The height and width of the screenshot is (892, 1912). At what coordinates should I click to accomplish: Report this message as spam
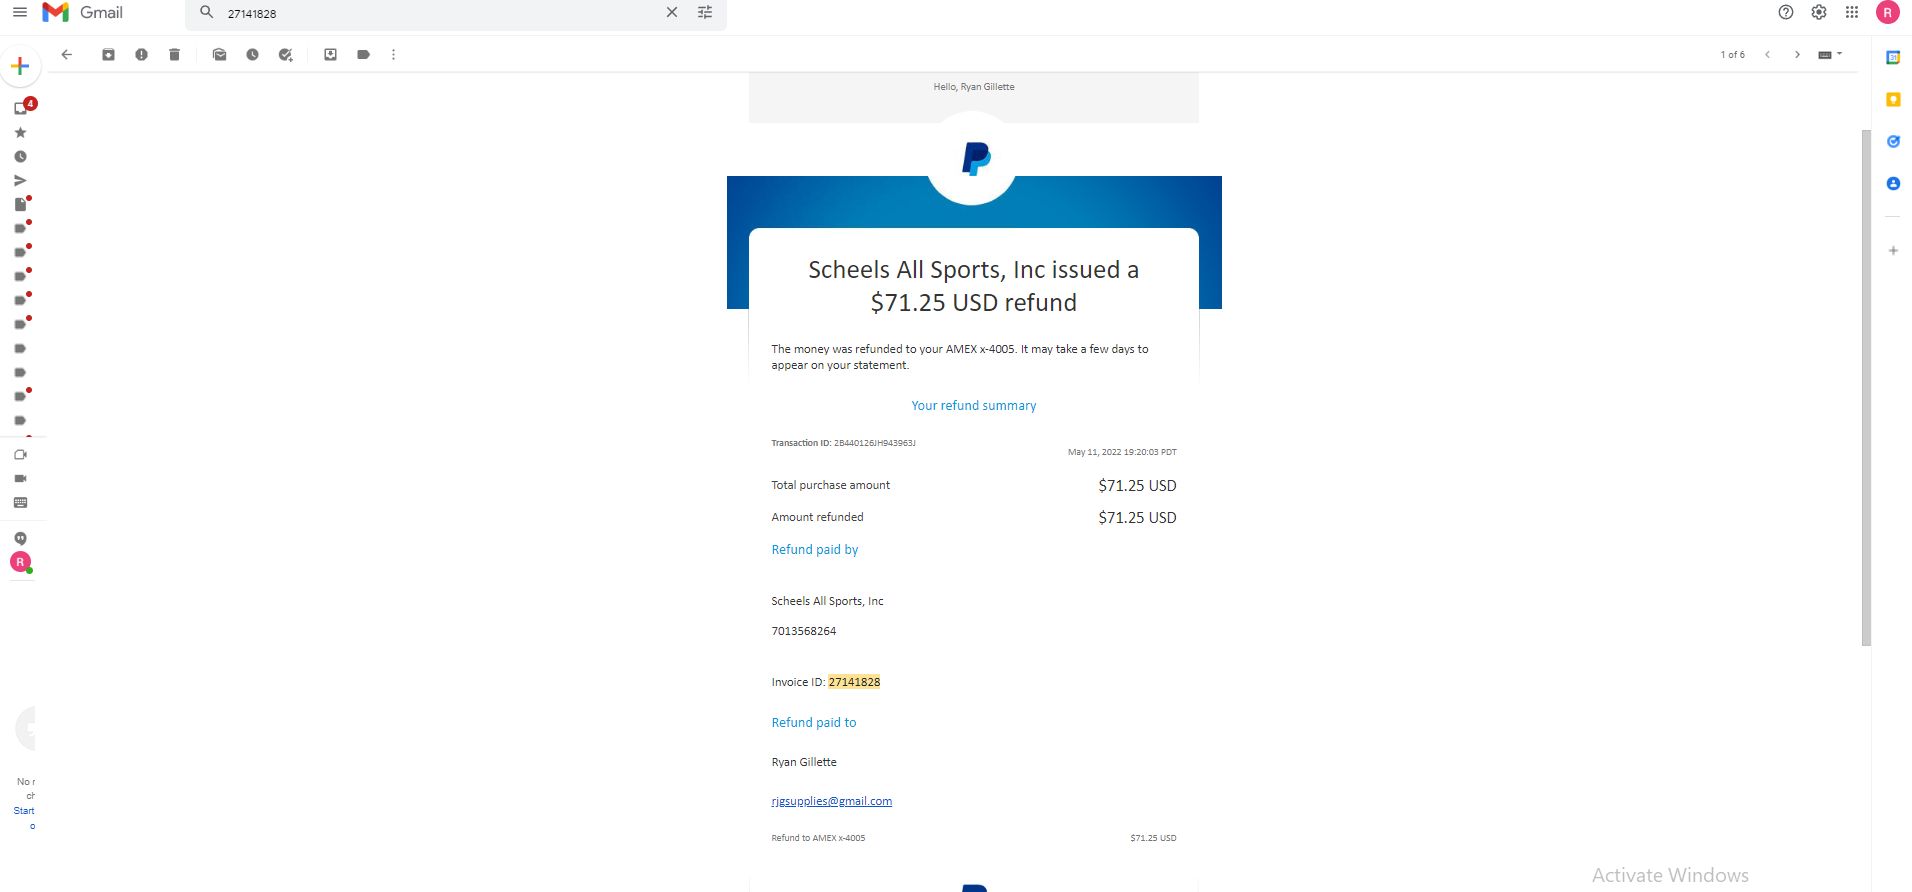point(141,55)
